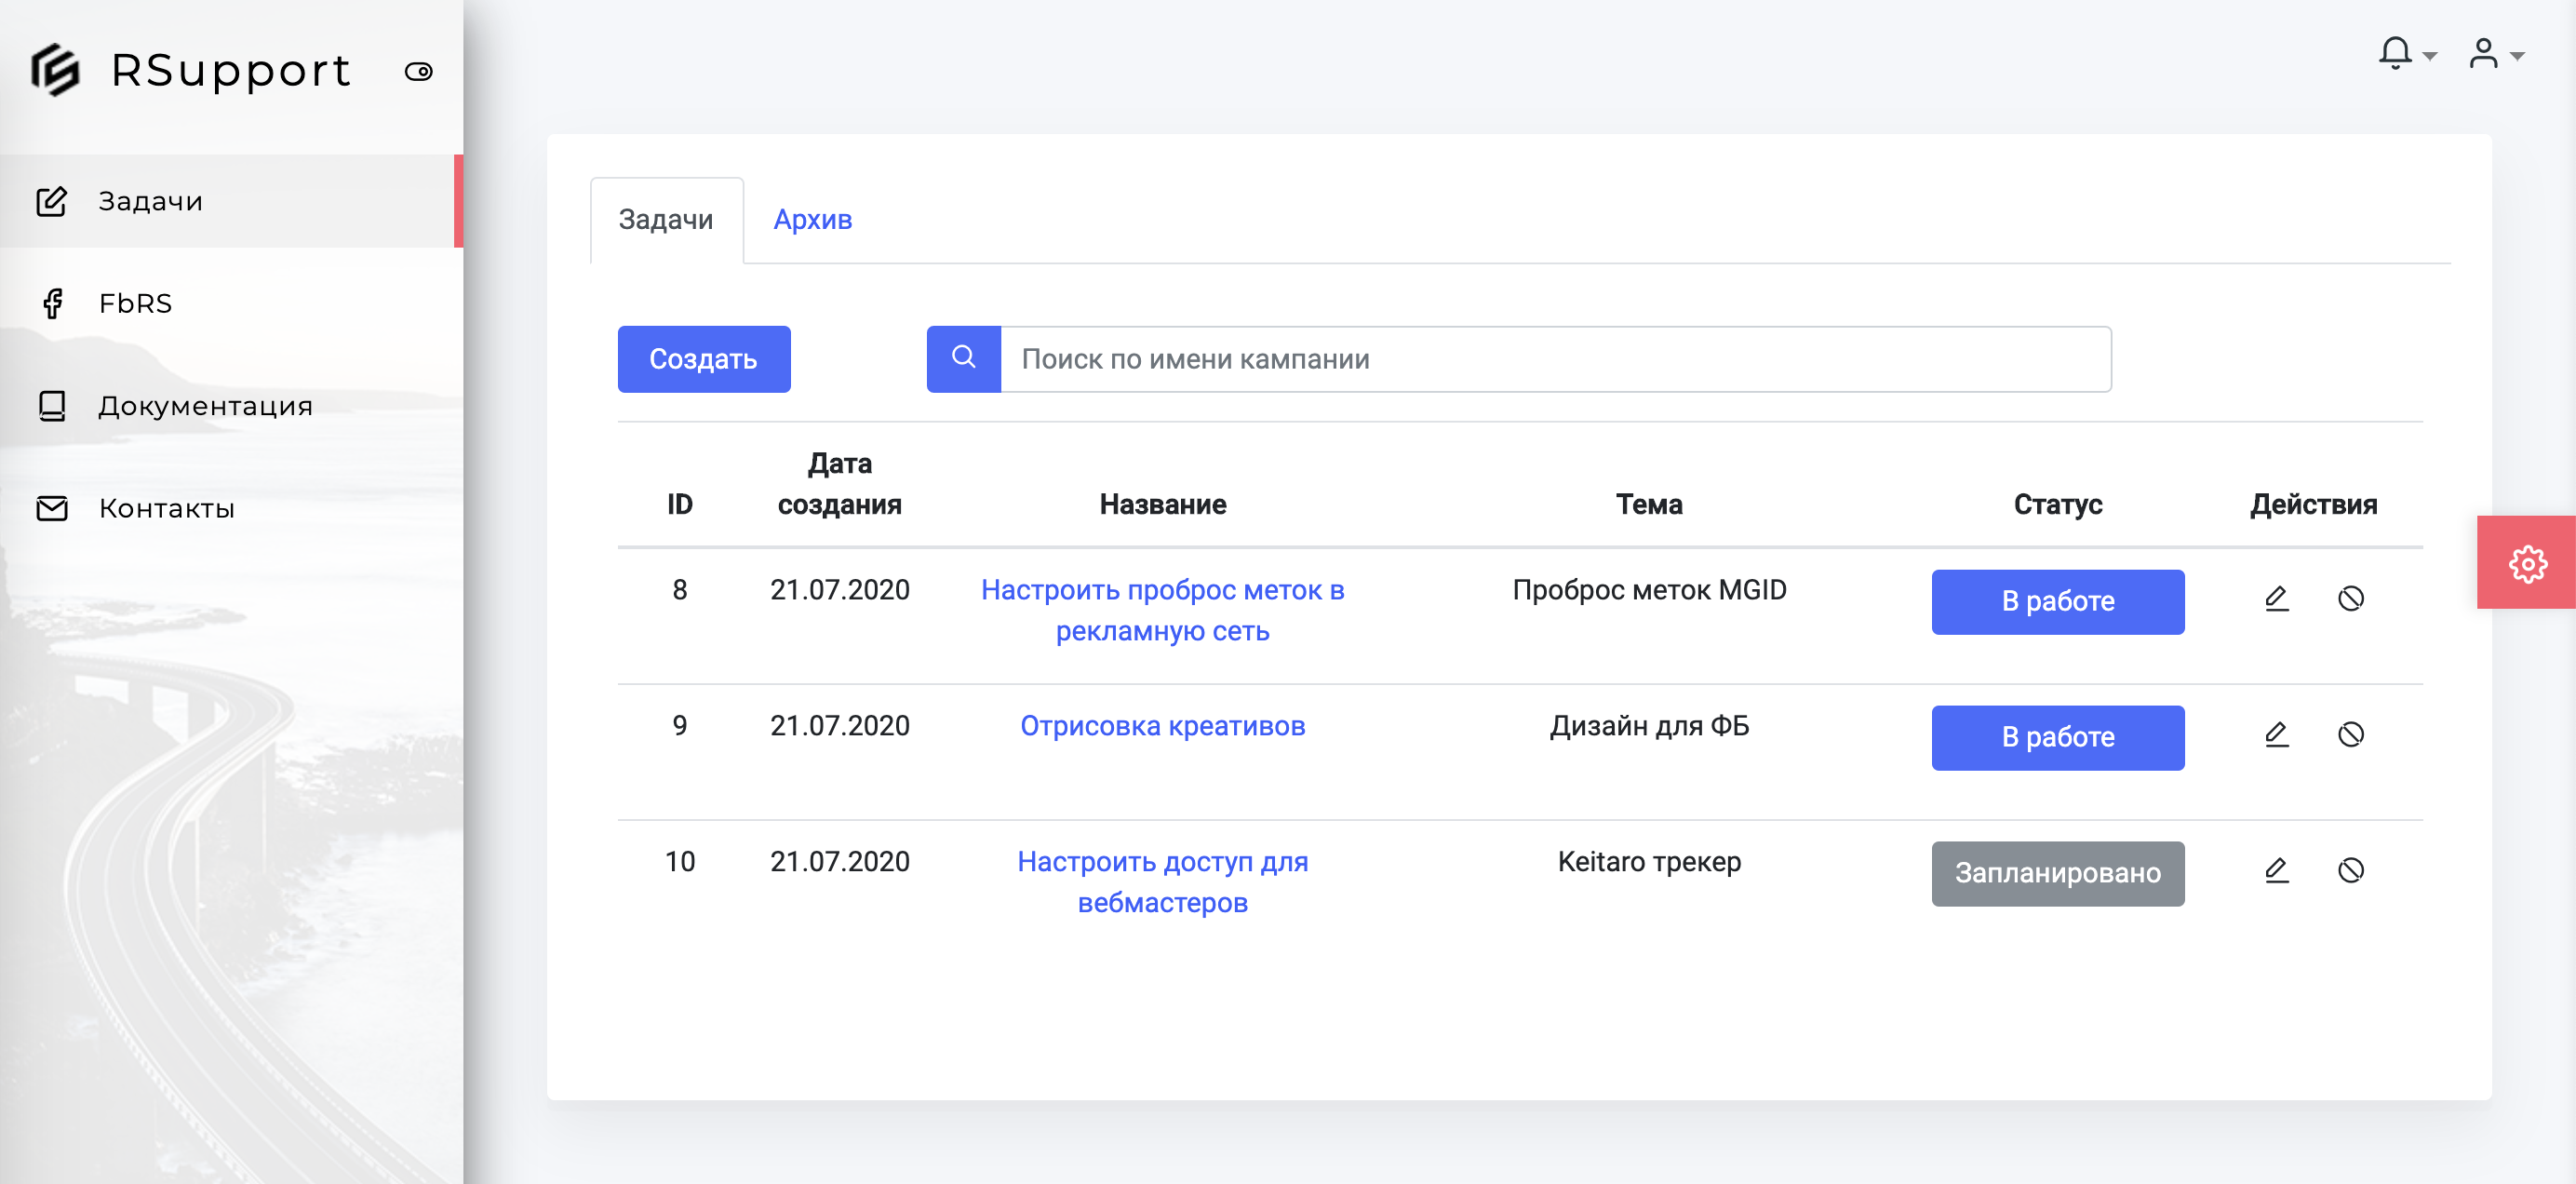Cancel task 9 with the ban icon
The image size is (2576, 1184).
pyautogui.click(x=2351, y=735)
